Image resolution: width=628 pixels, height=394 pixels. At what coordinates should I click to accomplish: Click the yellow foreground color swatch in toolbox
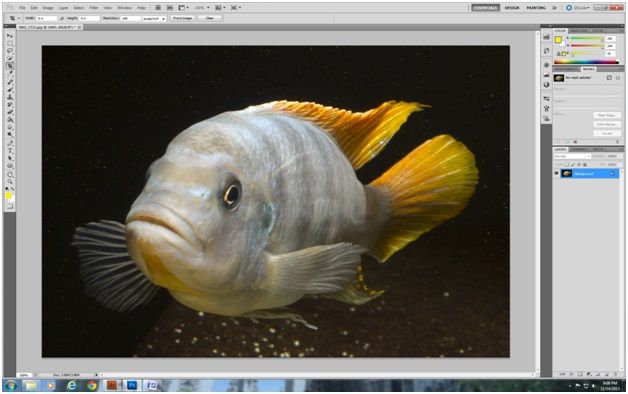(8, 196)
